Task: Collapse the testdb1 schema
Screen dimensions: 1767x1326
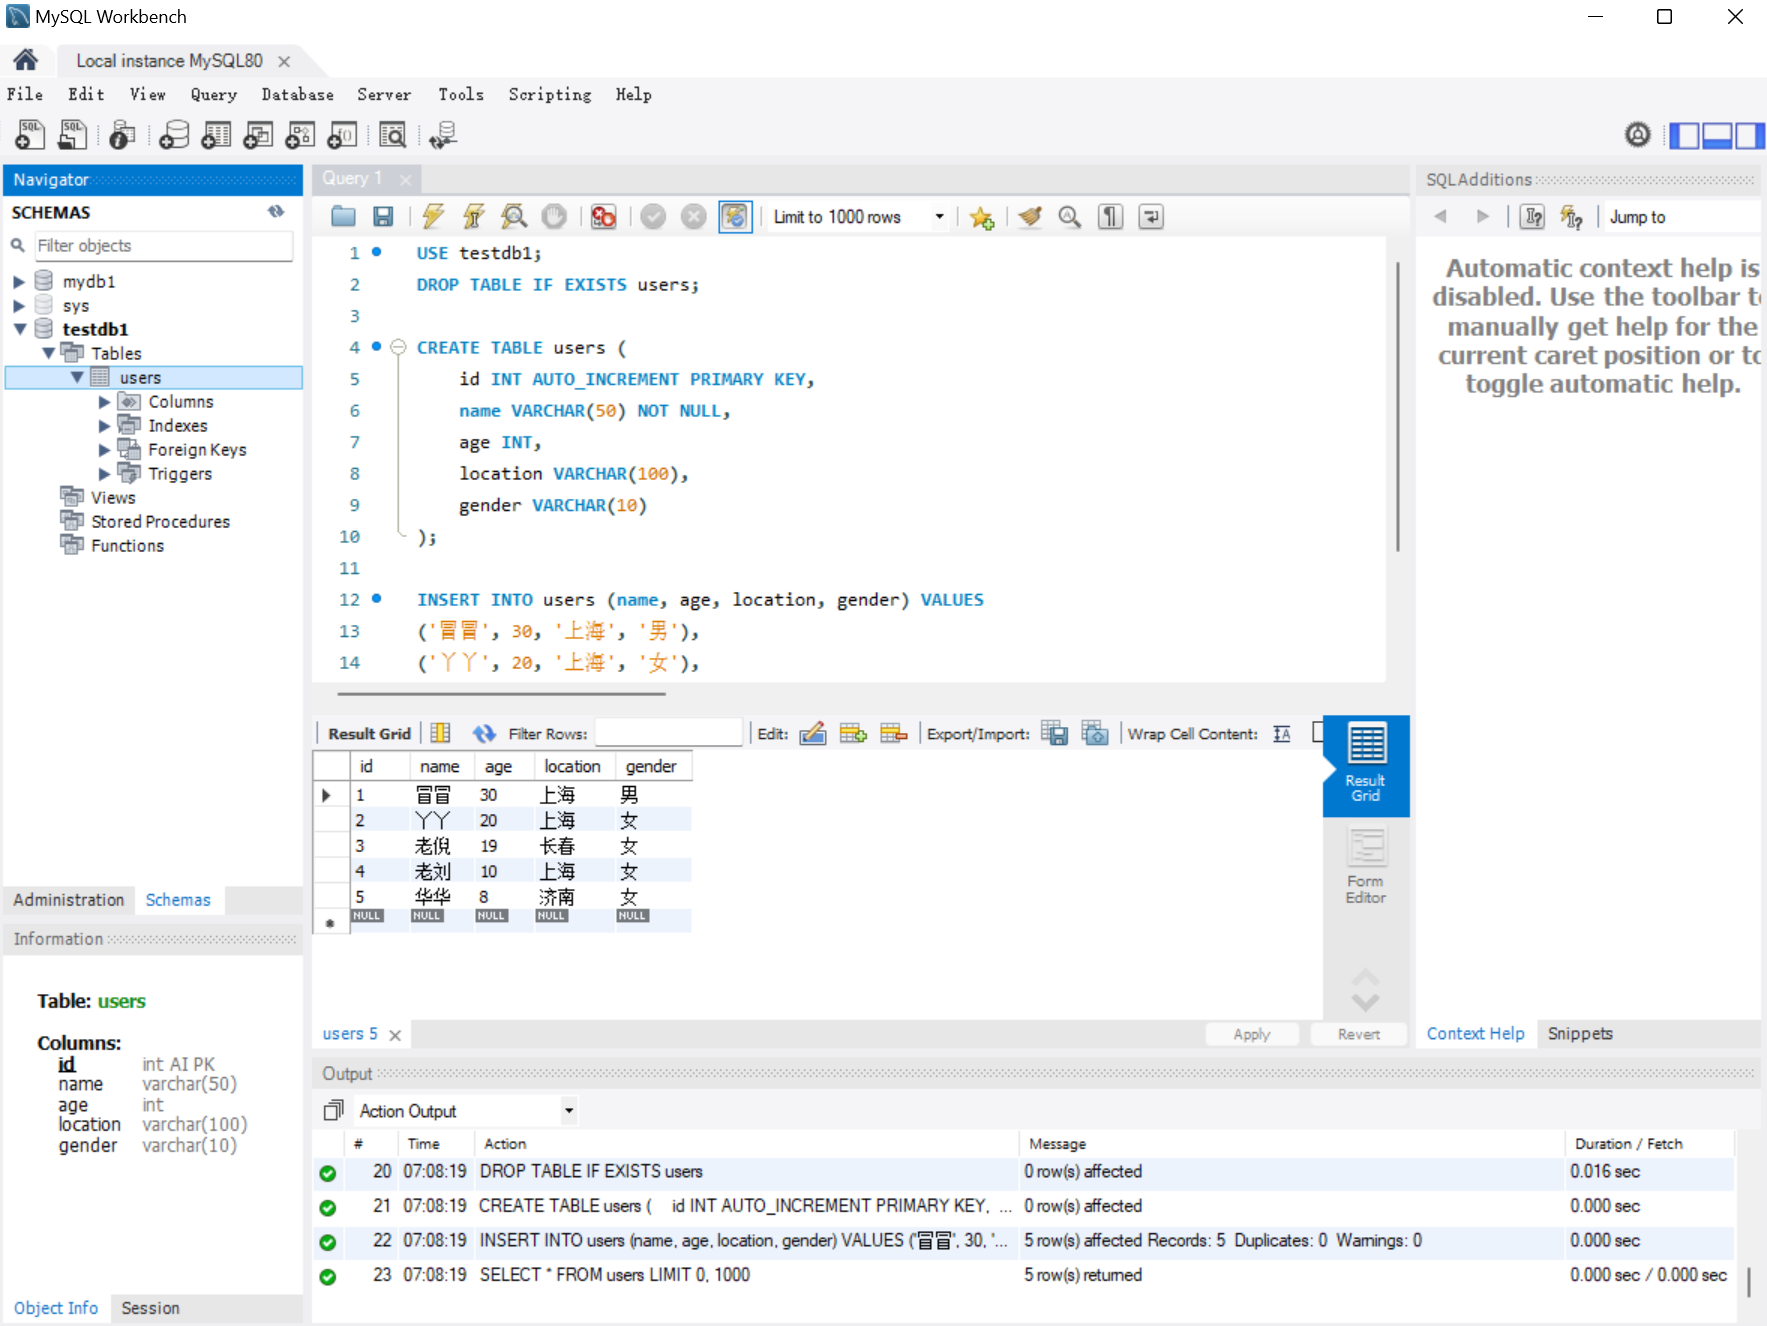Action: pyautogui.click(x=19, y=329)
